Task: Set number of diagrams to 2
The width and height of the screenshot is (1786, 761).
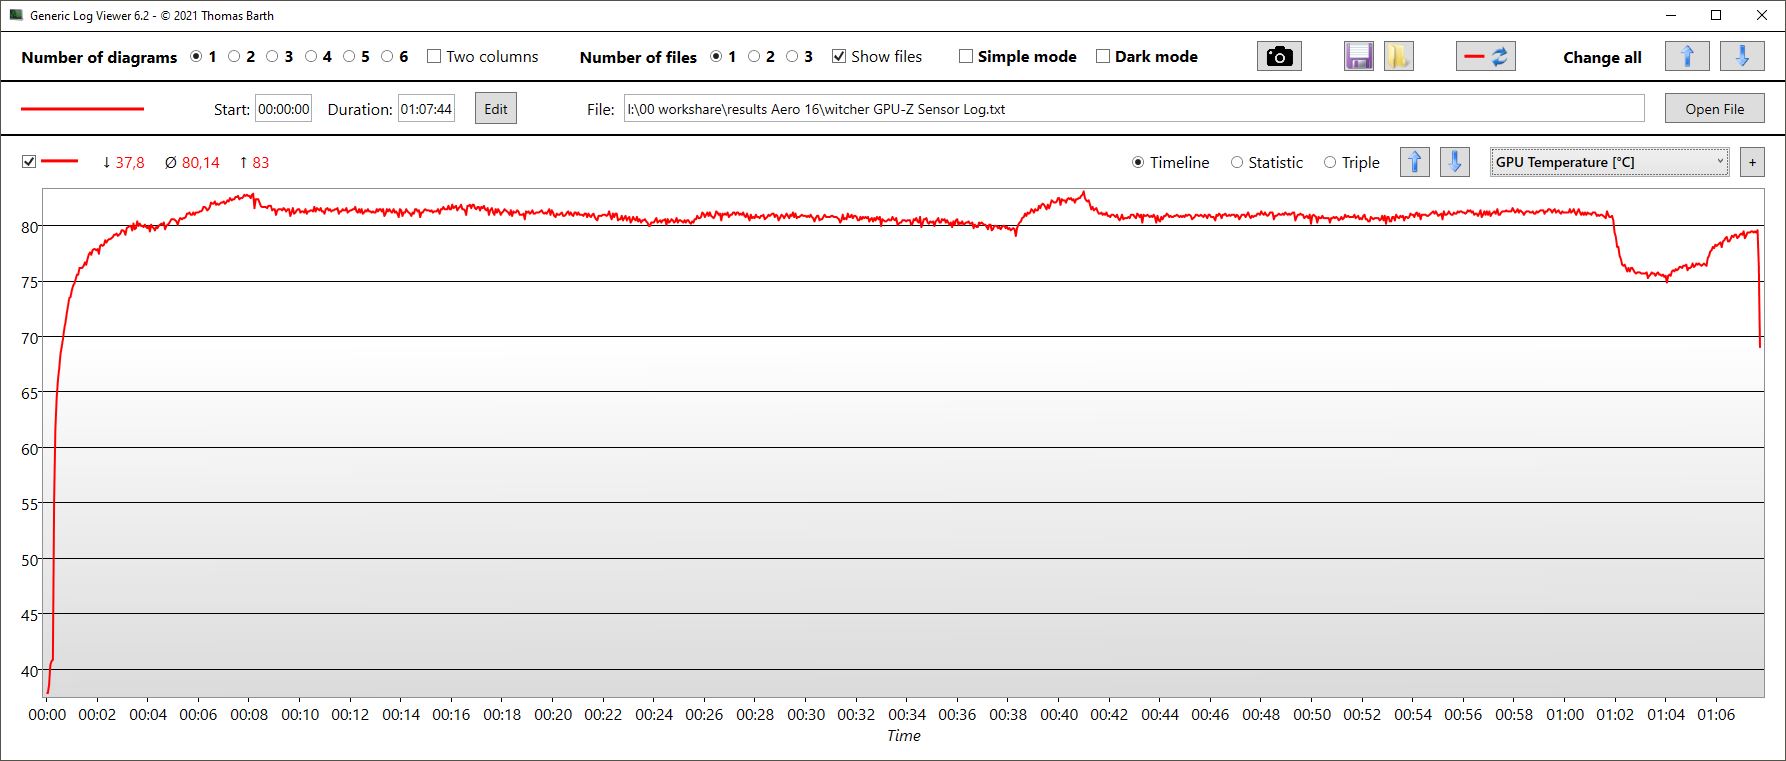Action: click(x=234, y=57)
